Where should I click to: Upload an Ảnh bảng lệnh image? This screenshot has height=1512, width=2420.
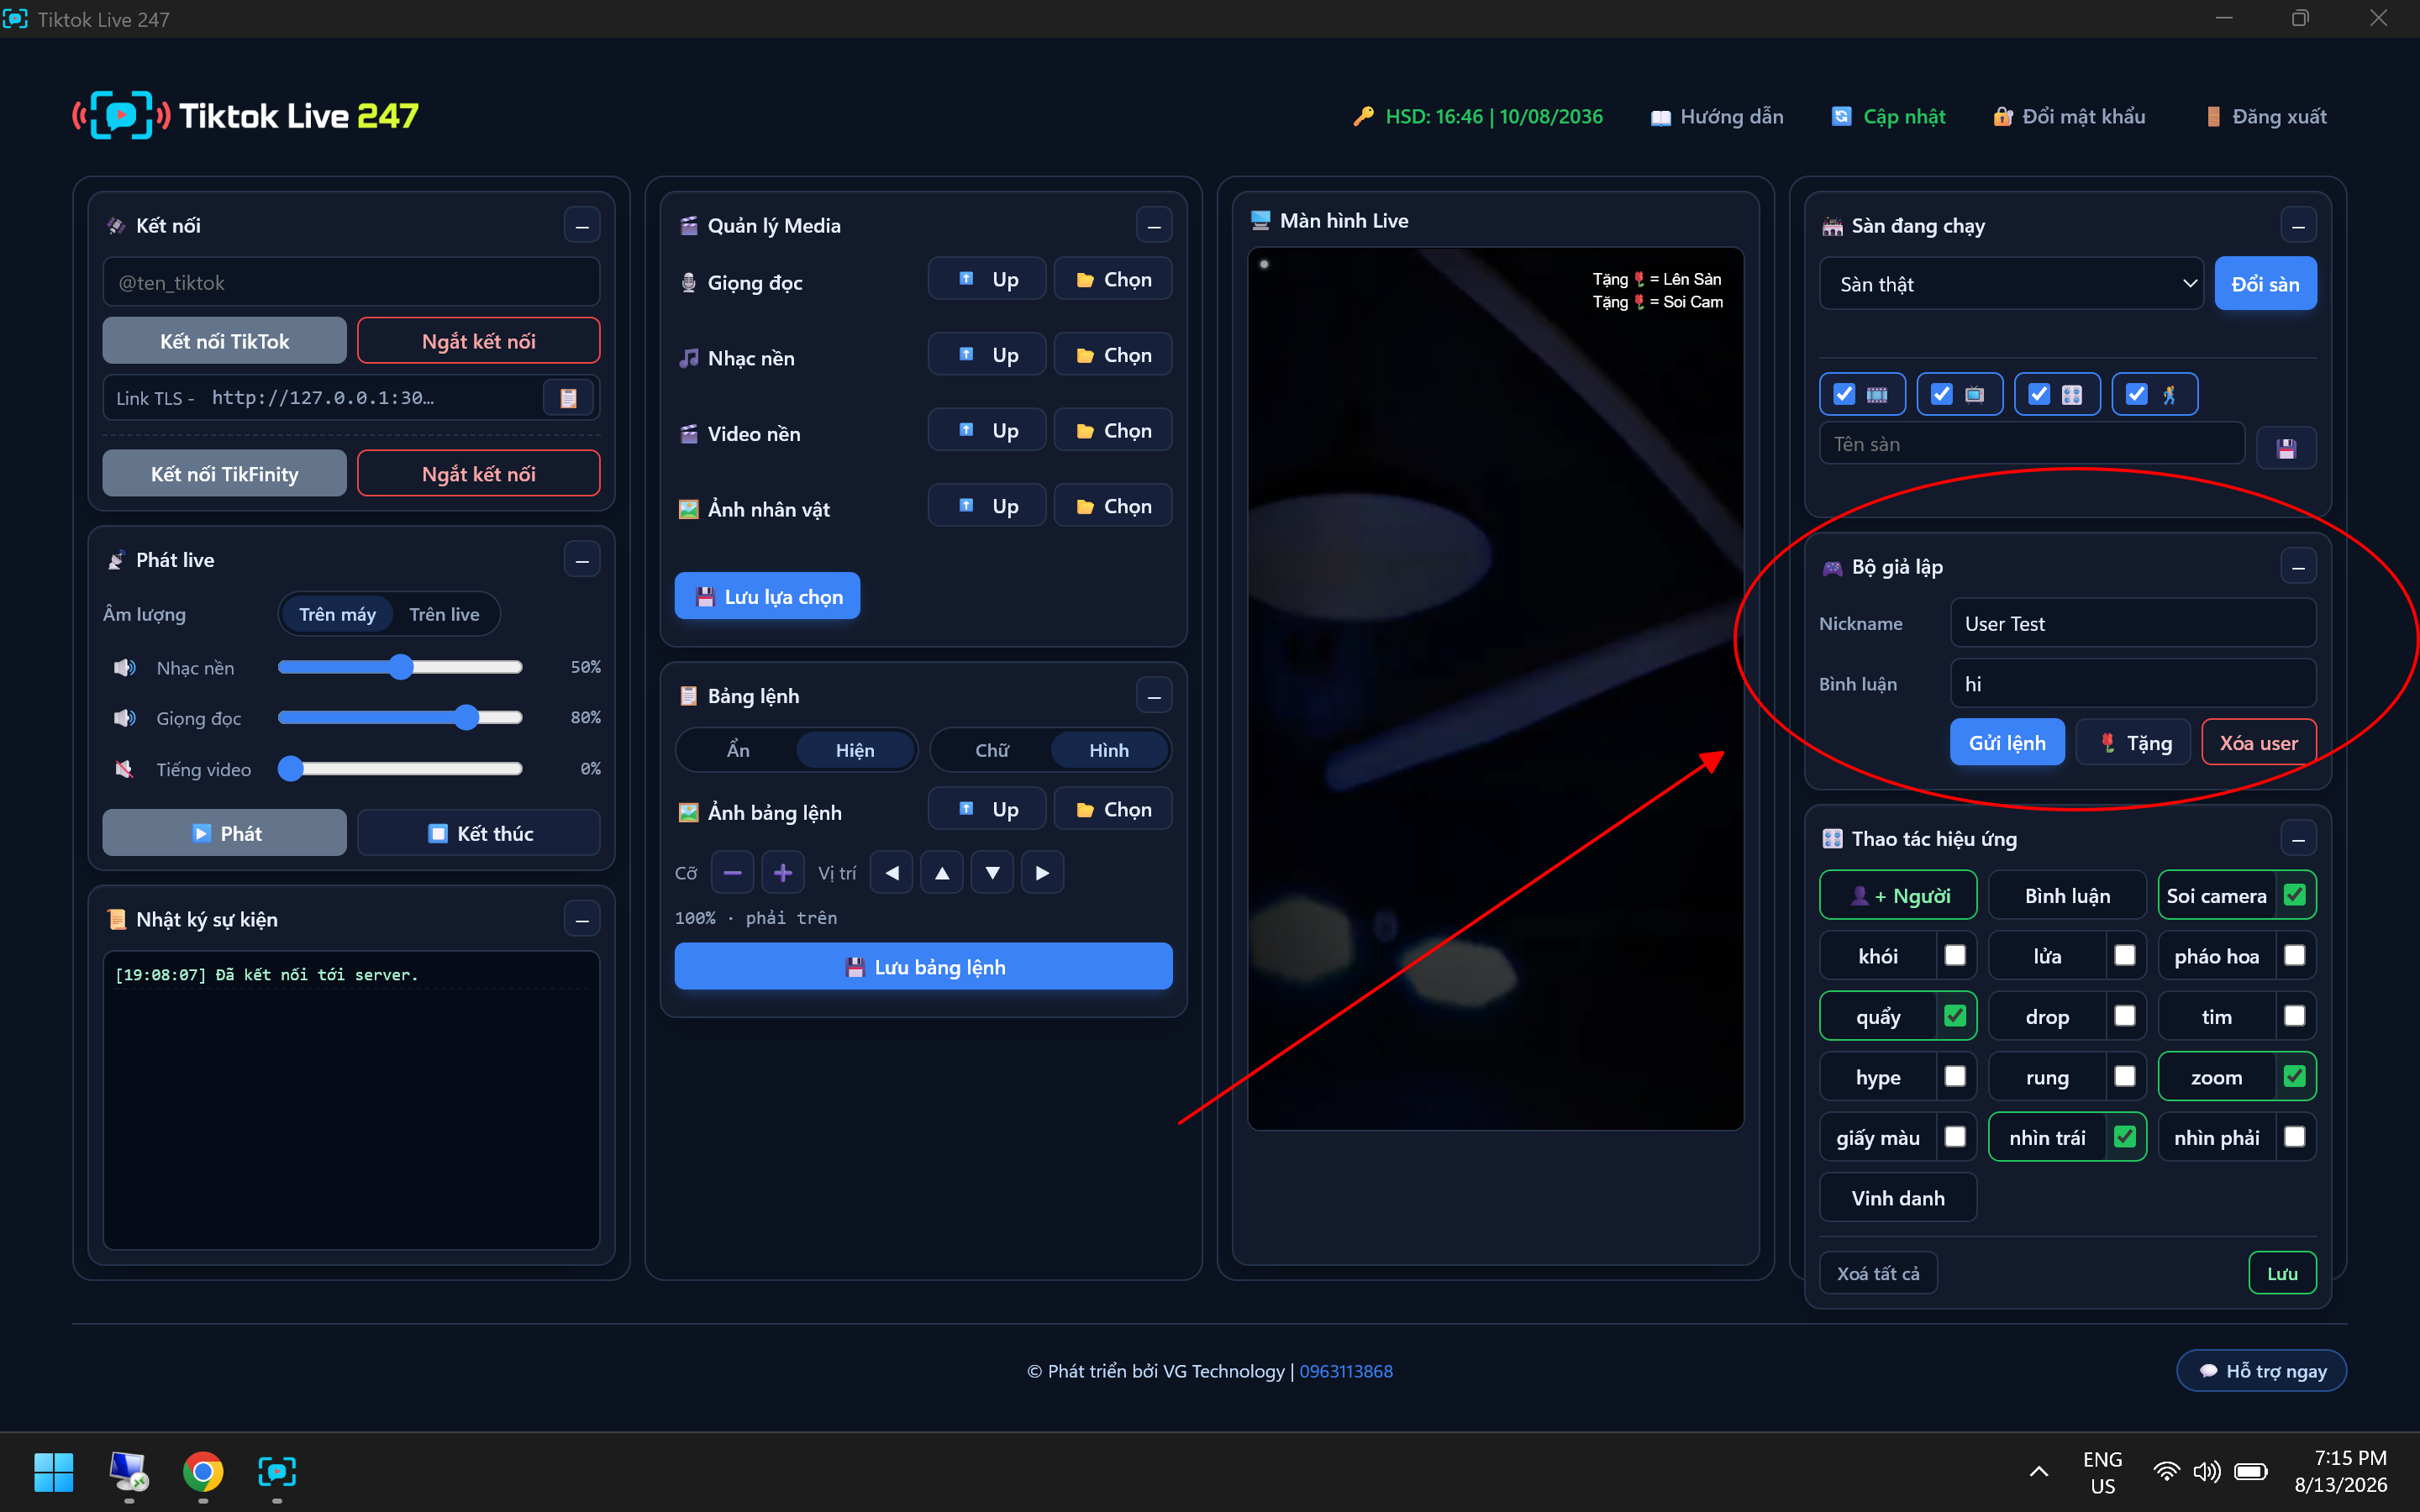point(987,809)
